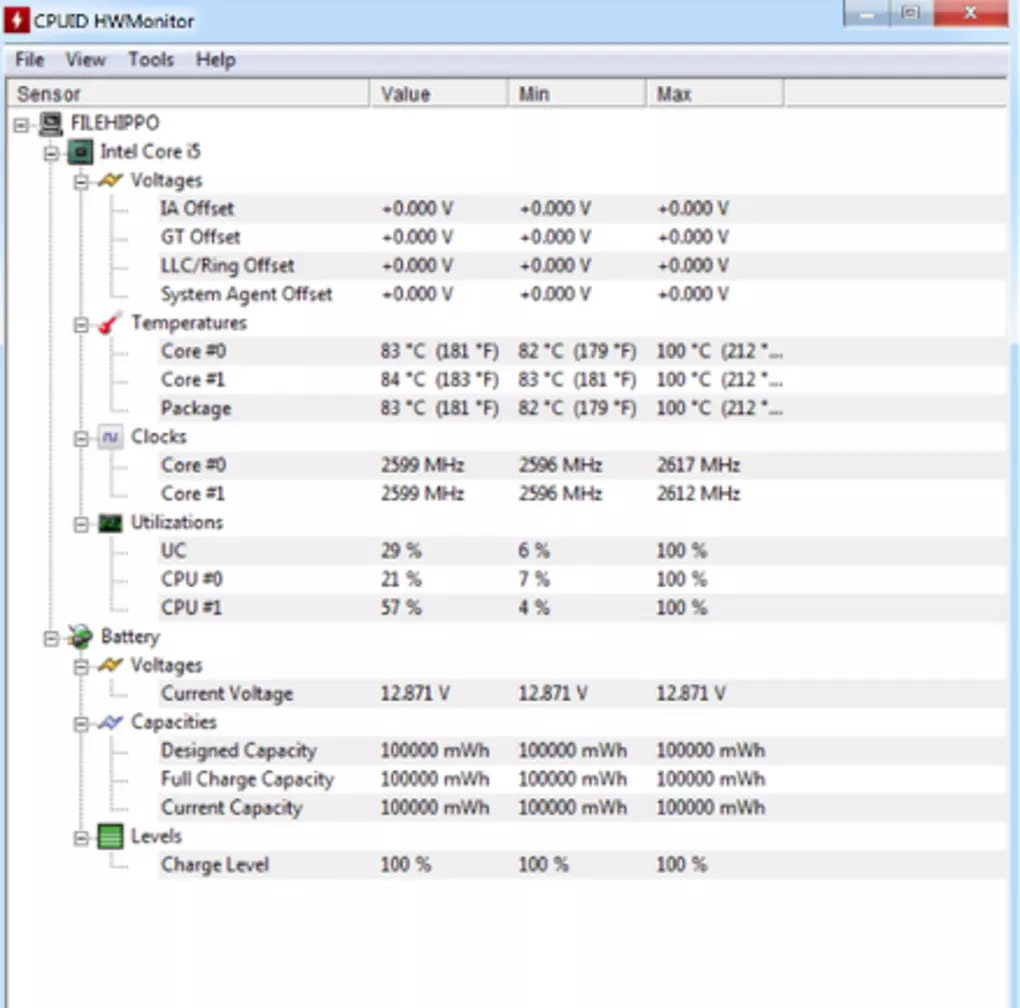Collapse the FILEHIPPO root node
The image size is (1020, 1008).
[21, 124]
